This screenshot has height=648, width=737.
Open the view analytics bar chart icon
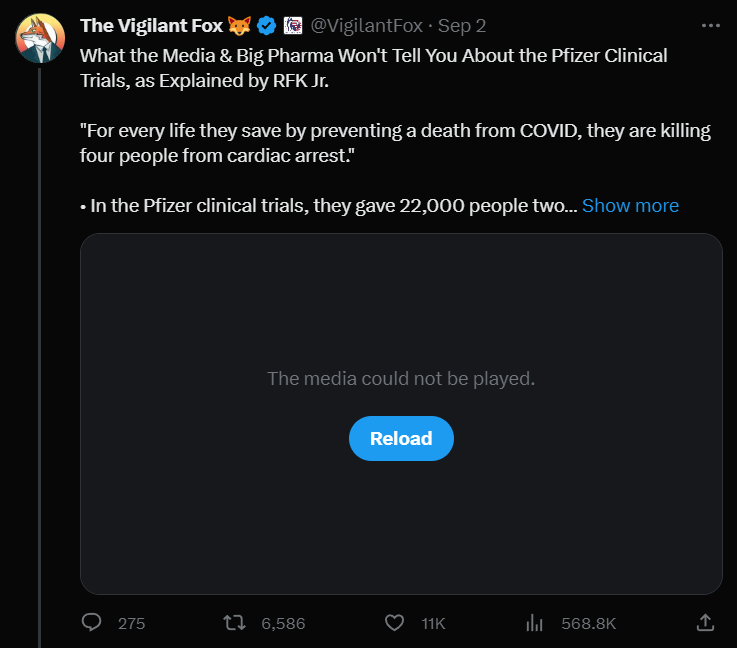(534, 622)
